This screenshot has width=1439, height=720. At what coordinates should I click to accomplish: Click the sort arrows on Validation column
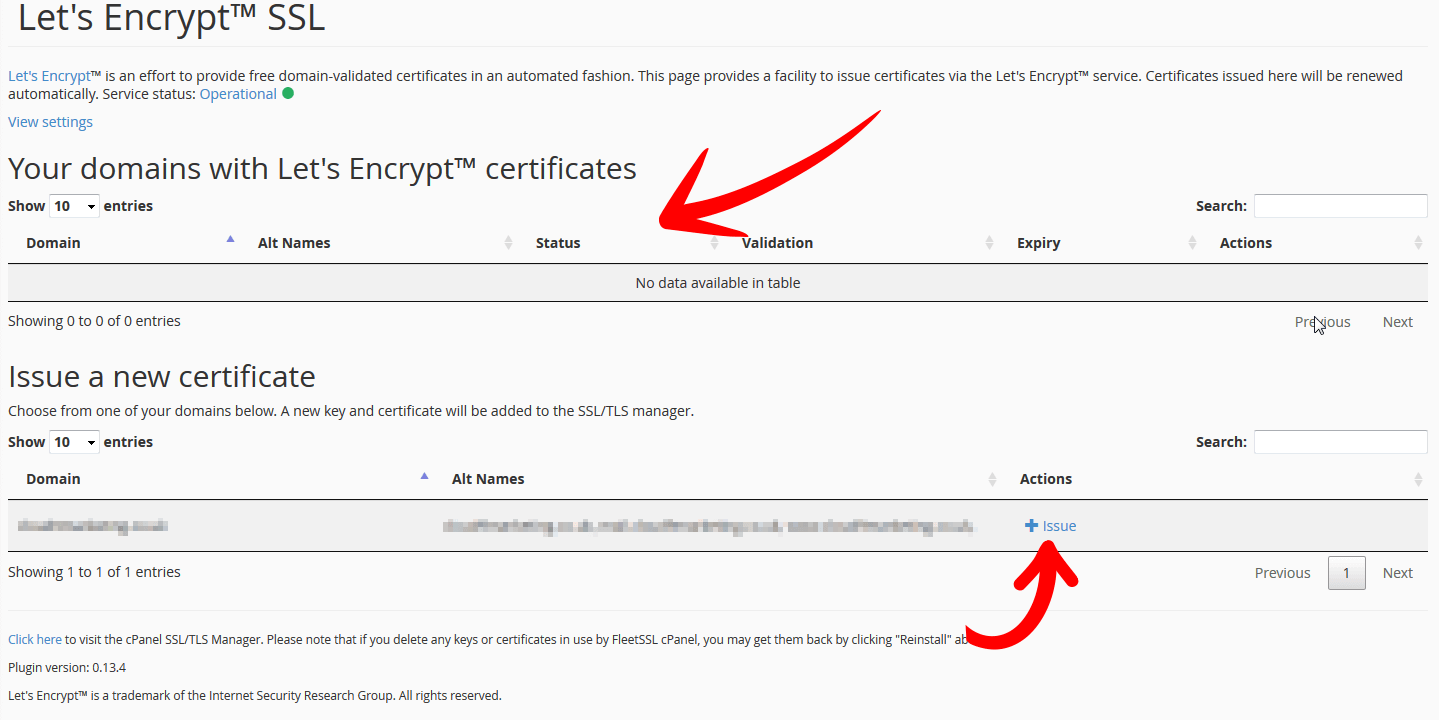point(990,242)
